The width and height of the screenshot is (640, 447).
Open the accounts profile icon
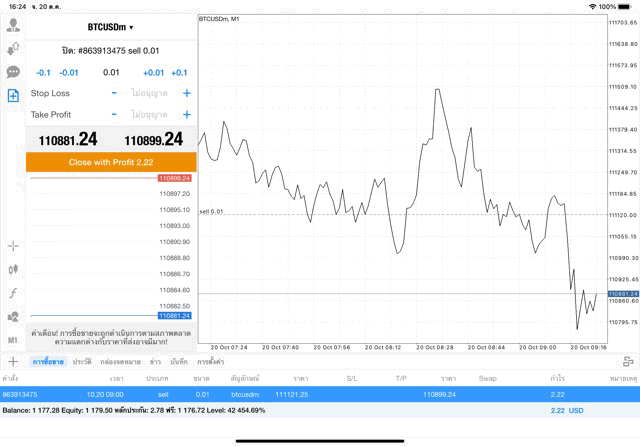pos(13,25)
